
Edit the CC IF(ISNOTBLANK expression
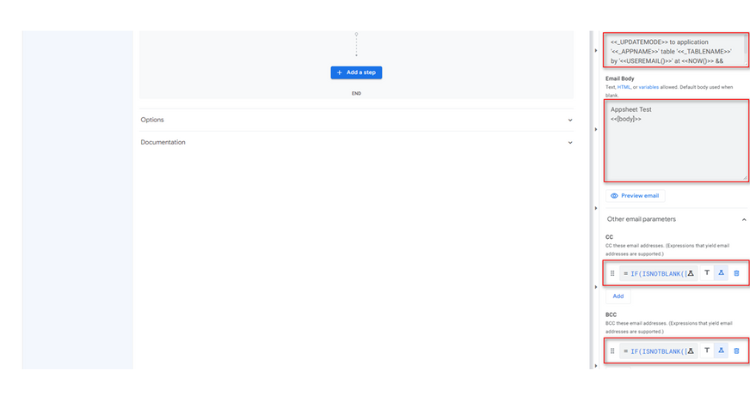[655, 274]
